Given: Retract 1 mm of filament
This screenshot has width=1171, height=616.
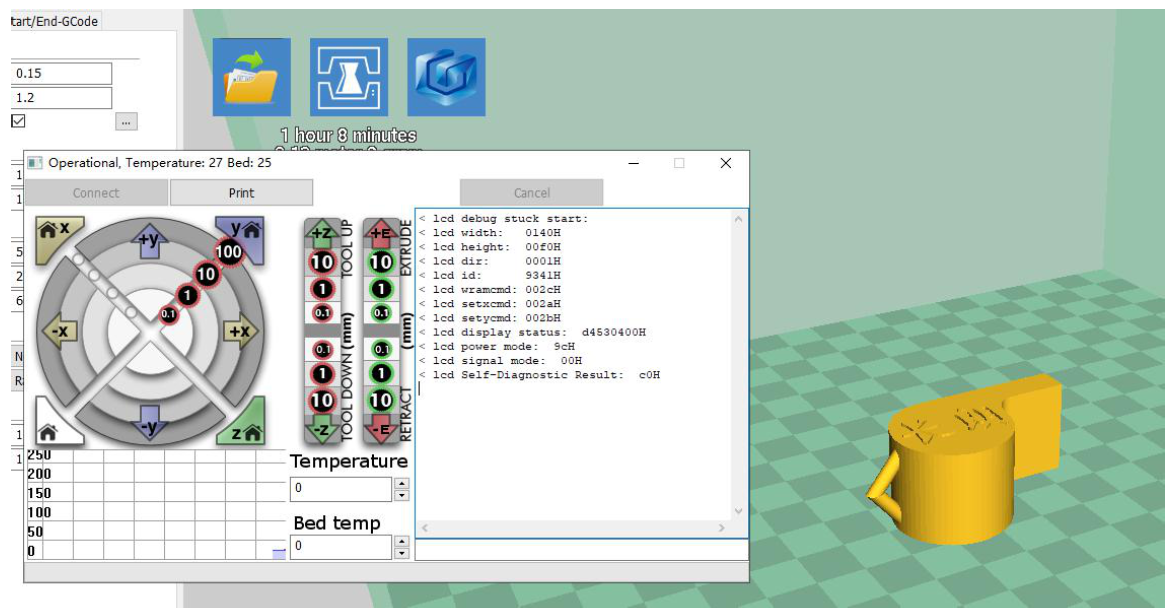Looking at the screenshot, I should 381,373.
